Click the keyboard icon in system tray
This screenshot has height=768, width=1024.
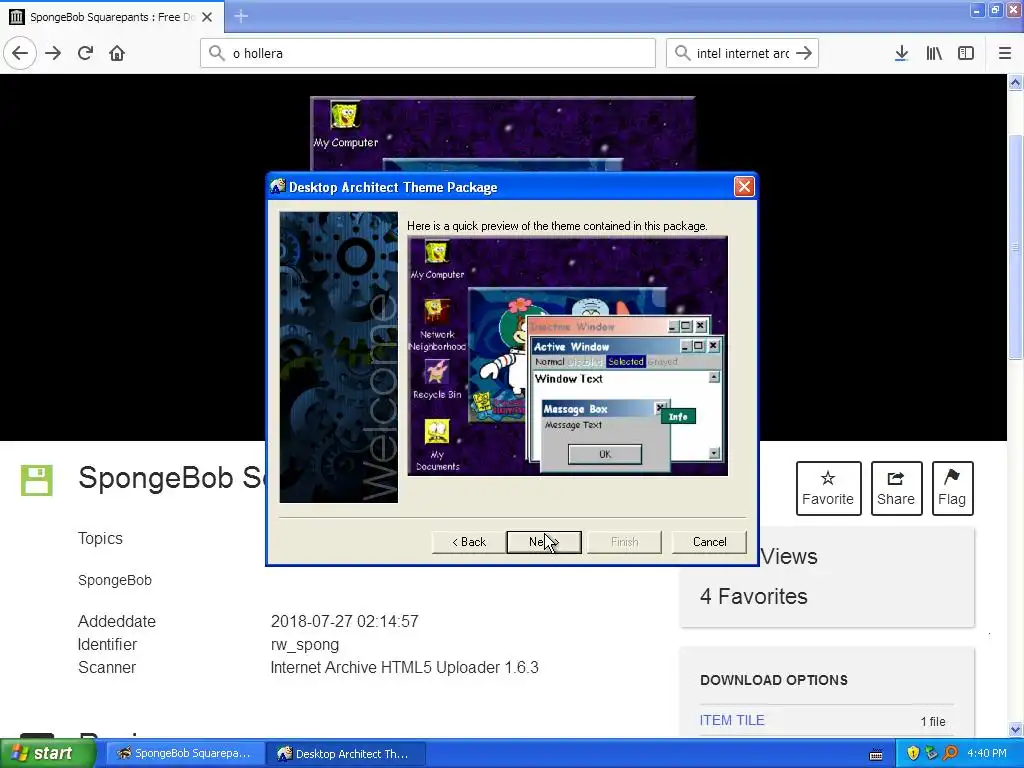876,755
